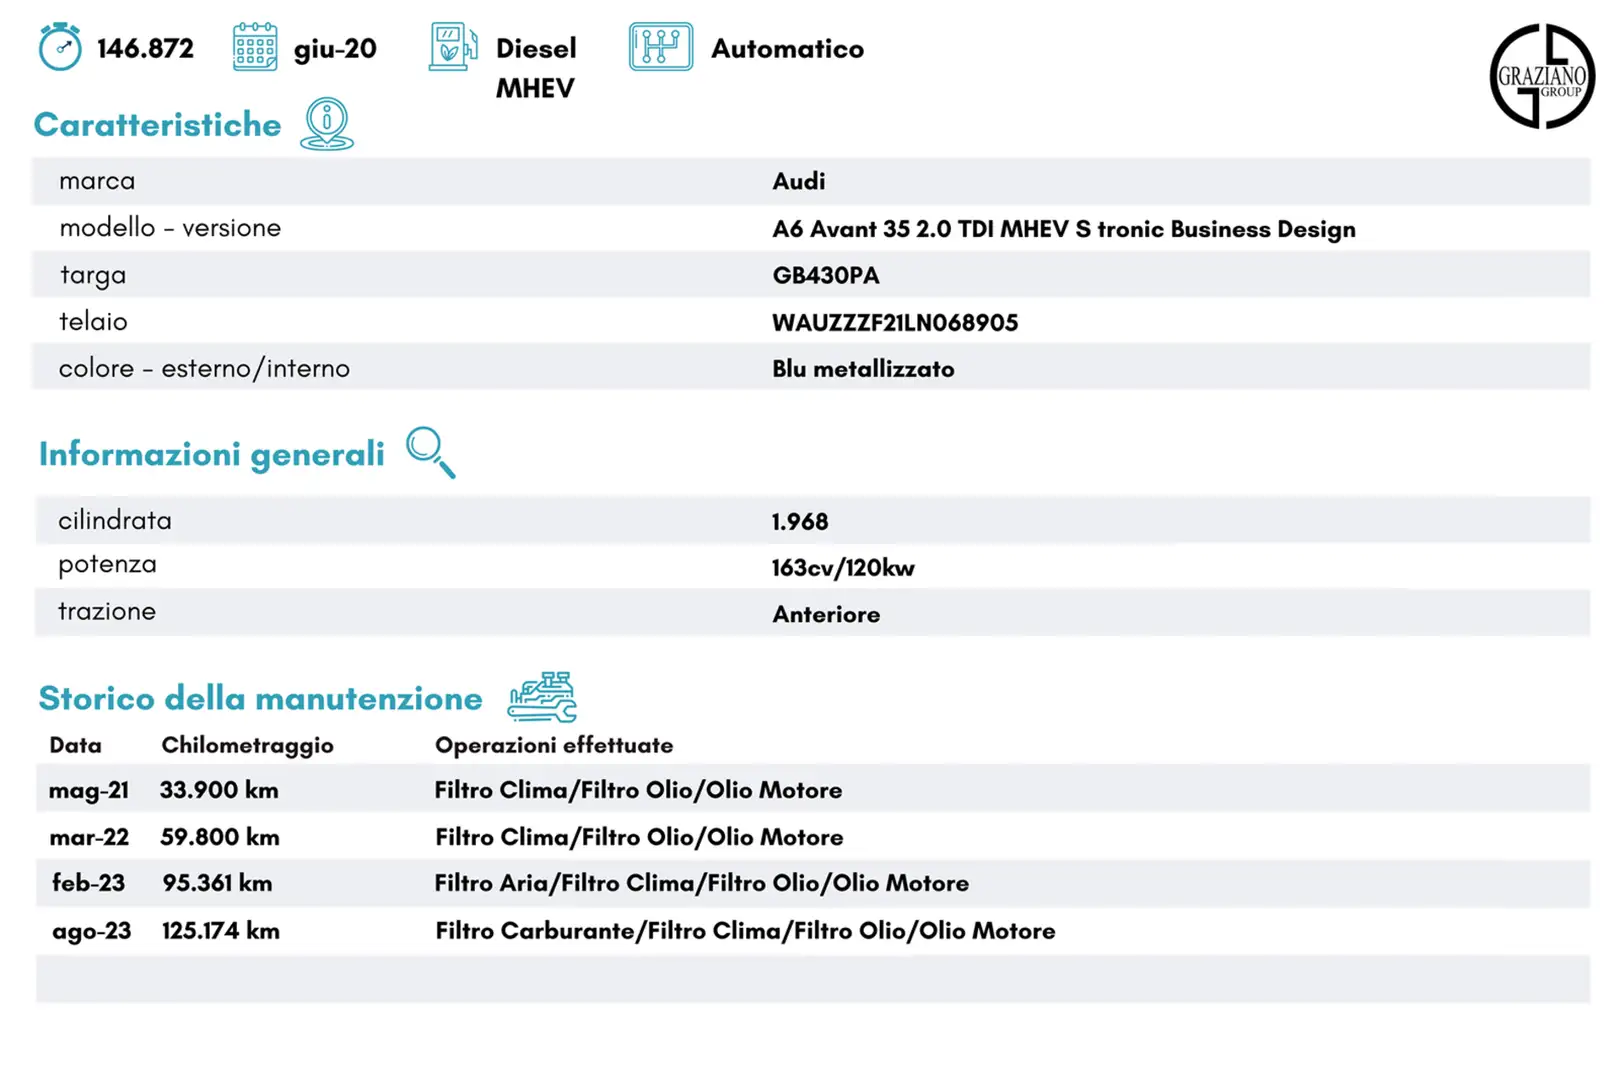This screenshot has height=1080, width=1620.
Task: Click the calendar registration date icon
Action: (255, 47)
